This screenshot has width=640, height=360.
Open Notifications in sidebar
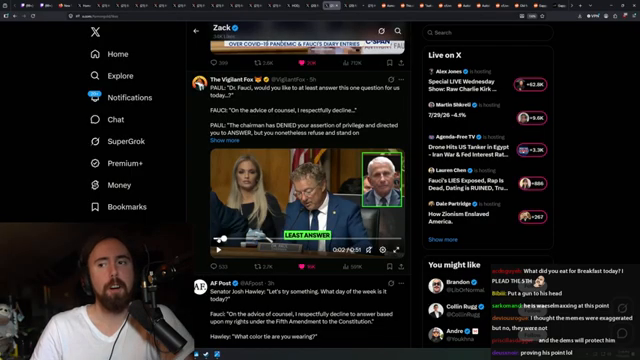tap(121, 98)
